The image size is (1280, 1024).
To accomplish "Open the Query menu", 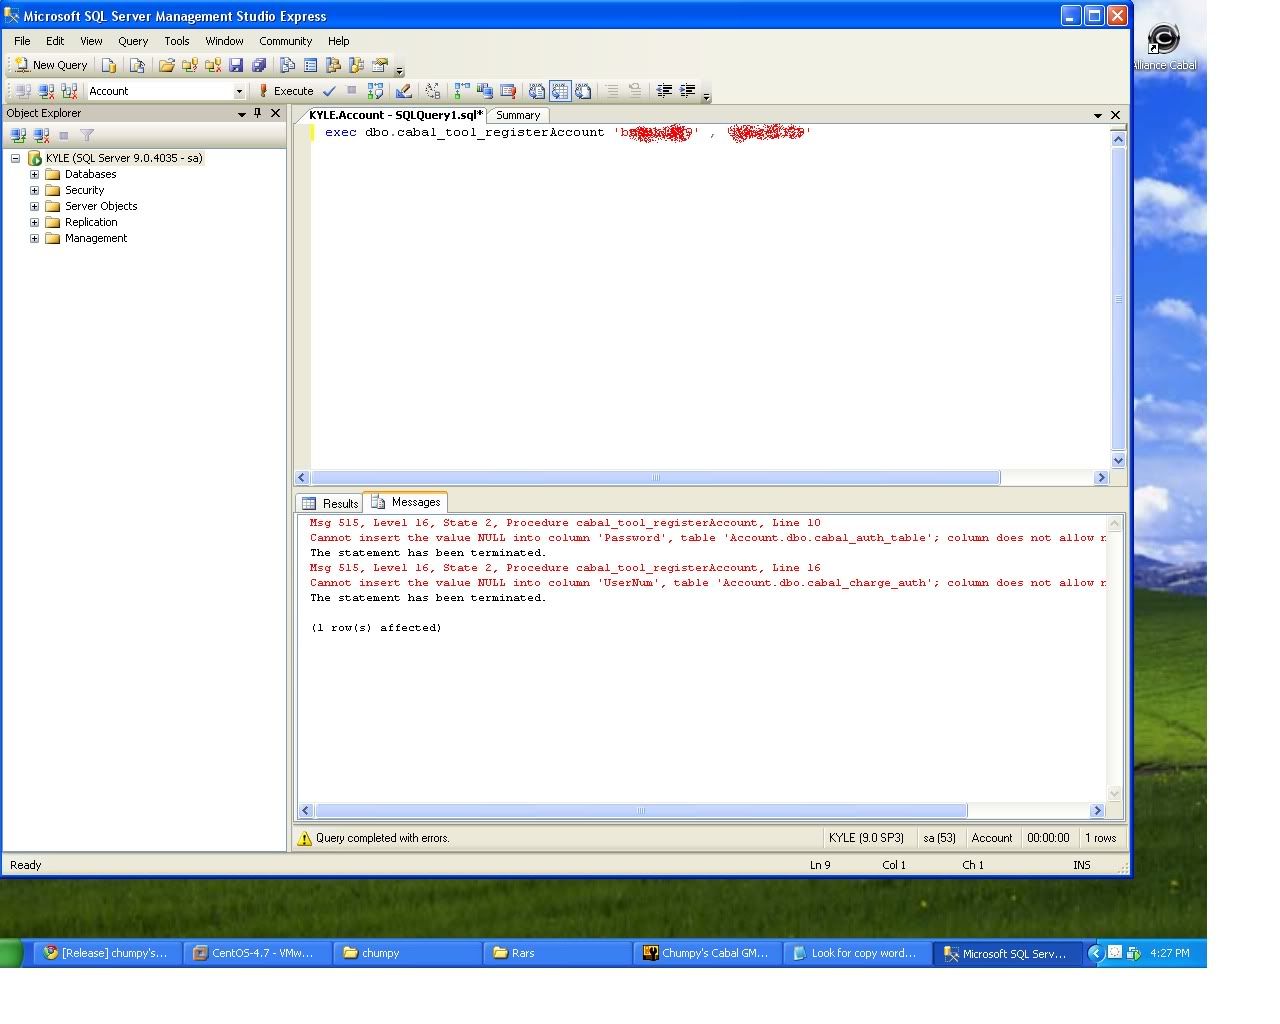I will (x=132, y=41).
